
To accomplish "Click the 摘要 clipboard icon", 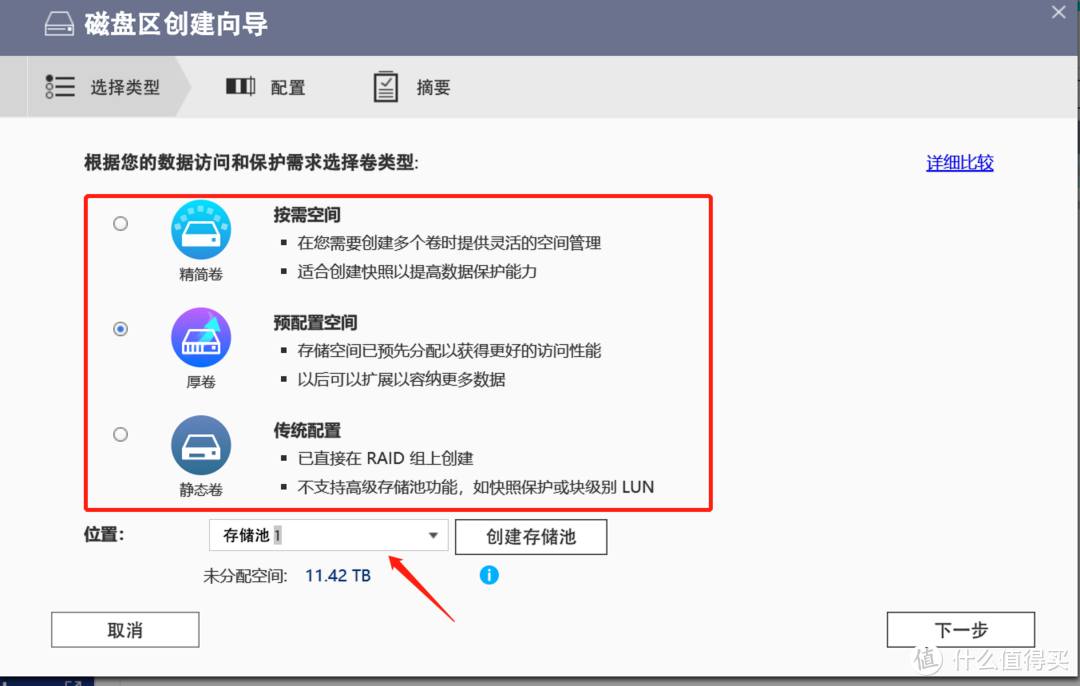I will 385,87.
